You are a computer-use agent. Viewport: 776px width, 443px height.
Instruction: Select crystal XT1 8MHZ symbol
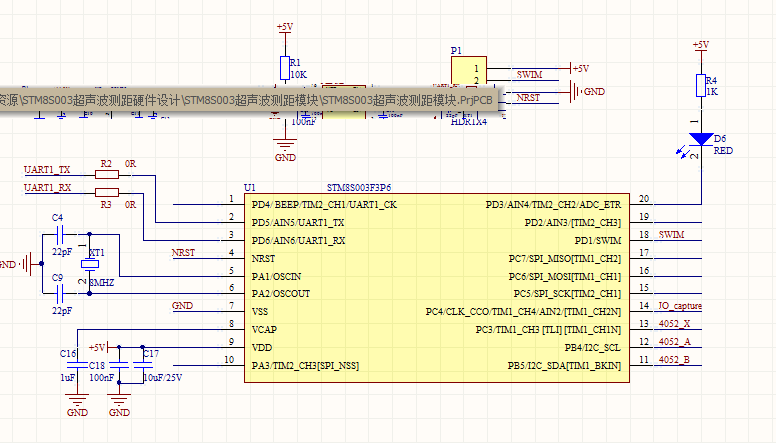click(90, 264)
